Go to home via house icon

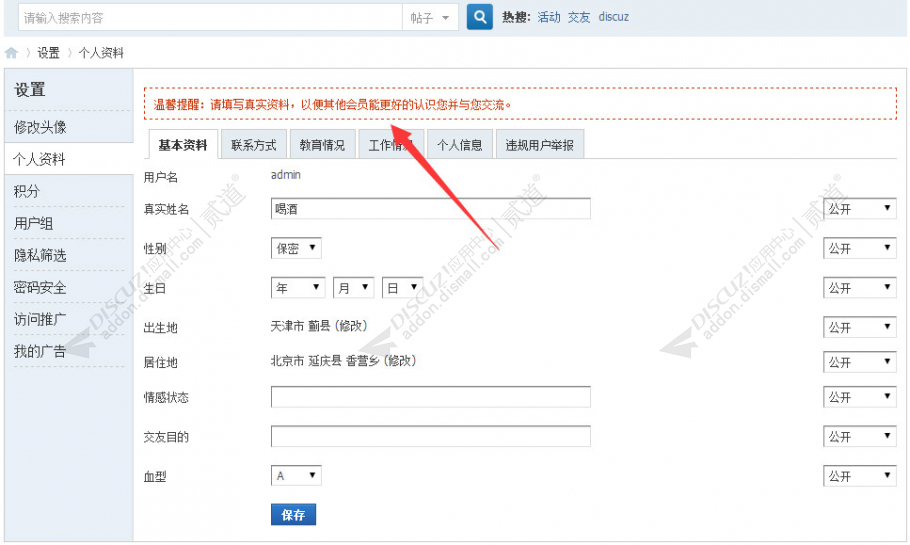coord(11,53)
